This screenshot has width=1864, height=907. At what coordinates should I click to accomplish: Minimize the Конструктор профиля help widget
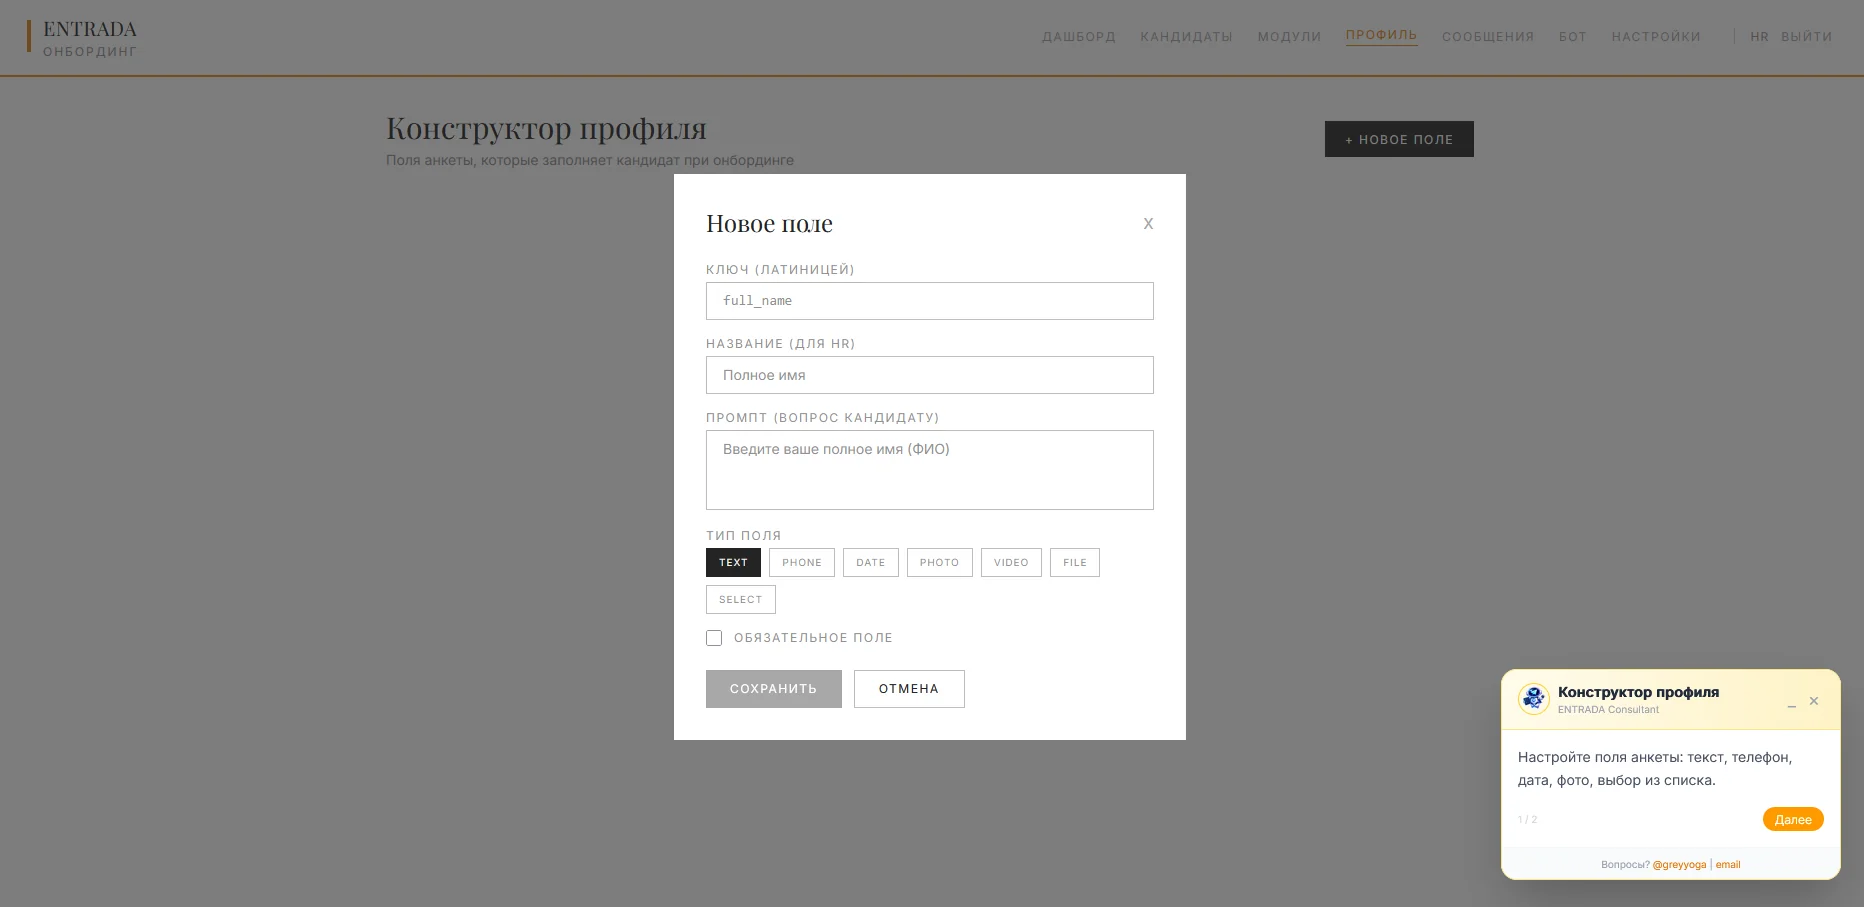tap(1791, 704)
